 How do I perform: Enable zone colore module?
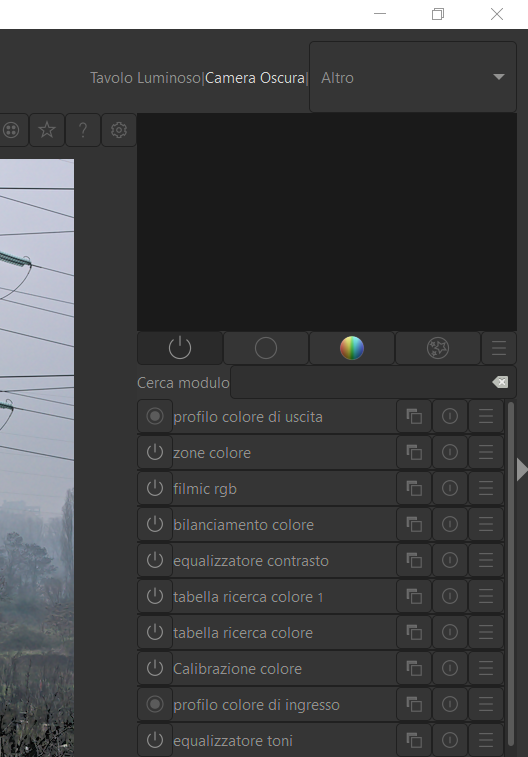tap(155, 452)
